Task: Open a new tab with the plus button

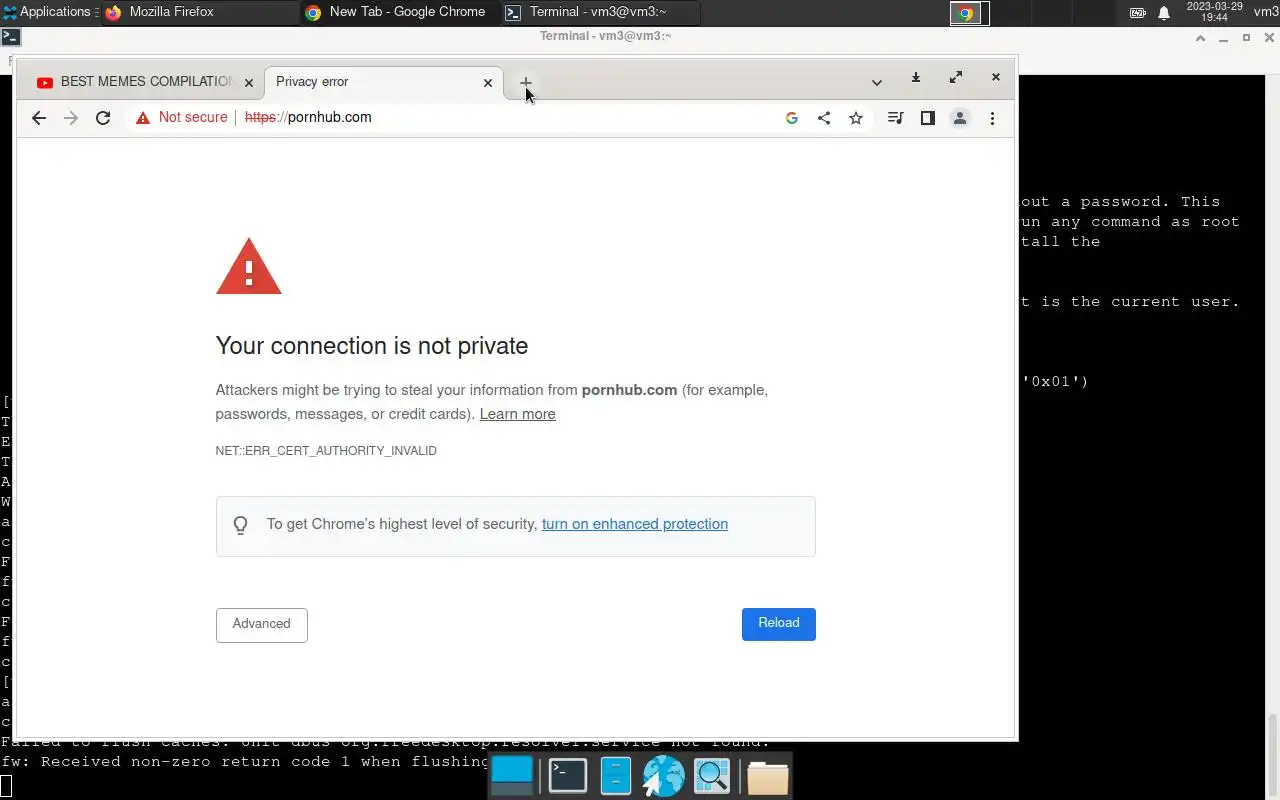Action: [x=526, y=82]
